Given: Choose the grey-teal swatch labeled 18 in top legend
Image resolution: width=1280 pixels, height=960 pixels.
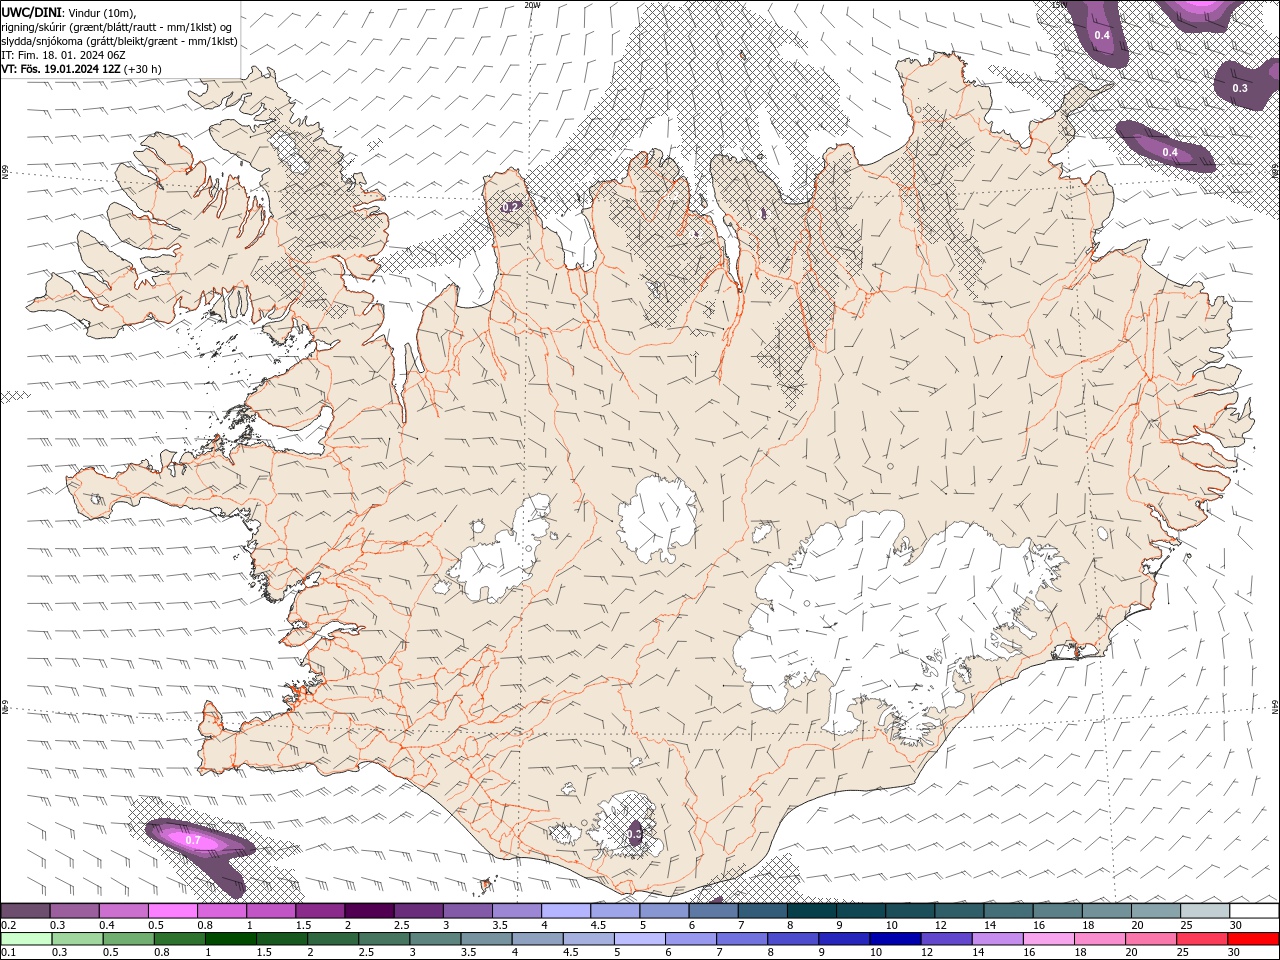Looking at the screenshot, I should [1107, 911].
